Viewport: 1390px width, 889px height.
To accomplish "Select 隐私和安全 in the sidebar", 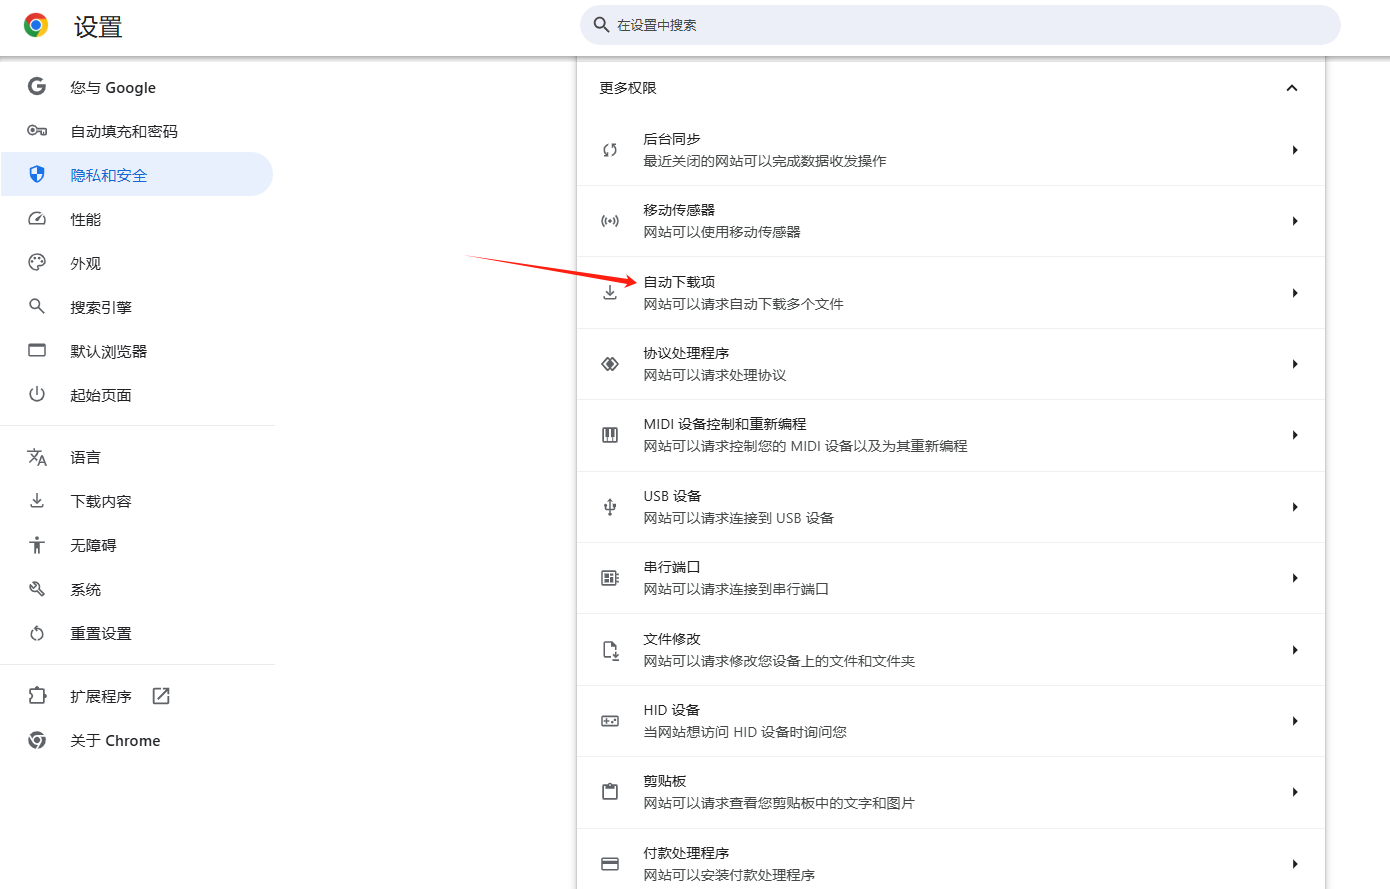I will [137, 175].
